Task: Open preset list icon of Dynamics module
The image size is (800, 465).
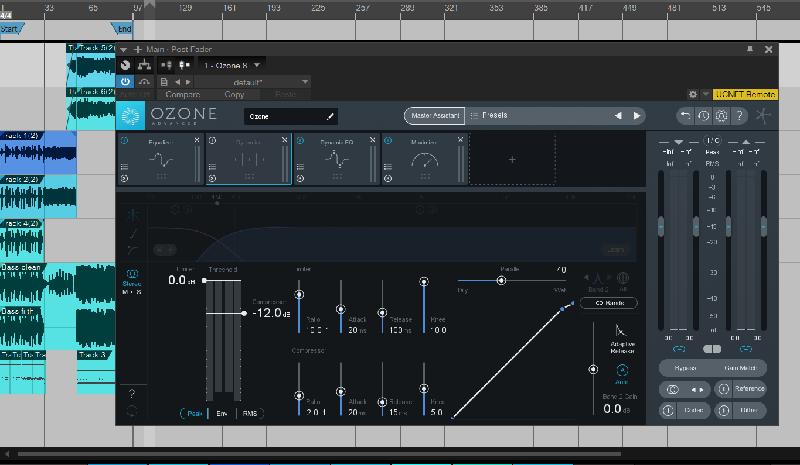Action: click(x=212, y=167)
